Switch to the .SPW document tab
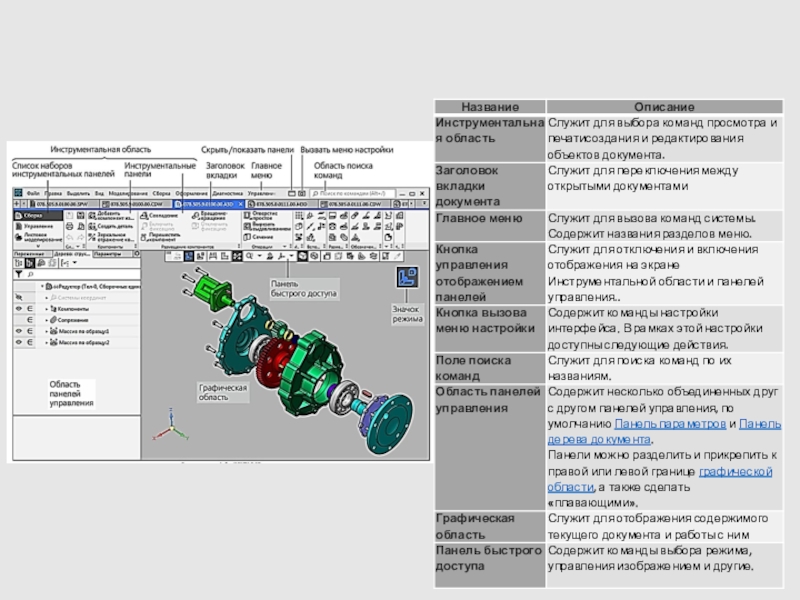 (62, 204)
